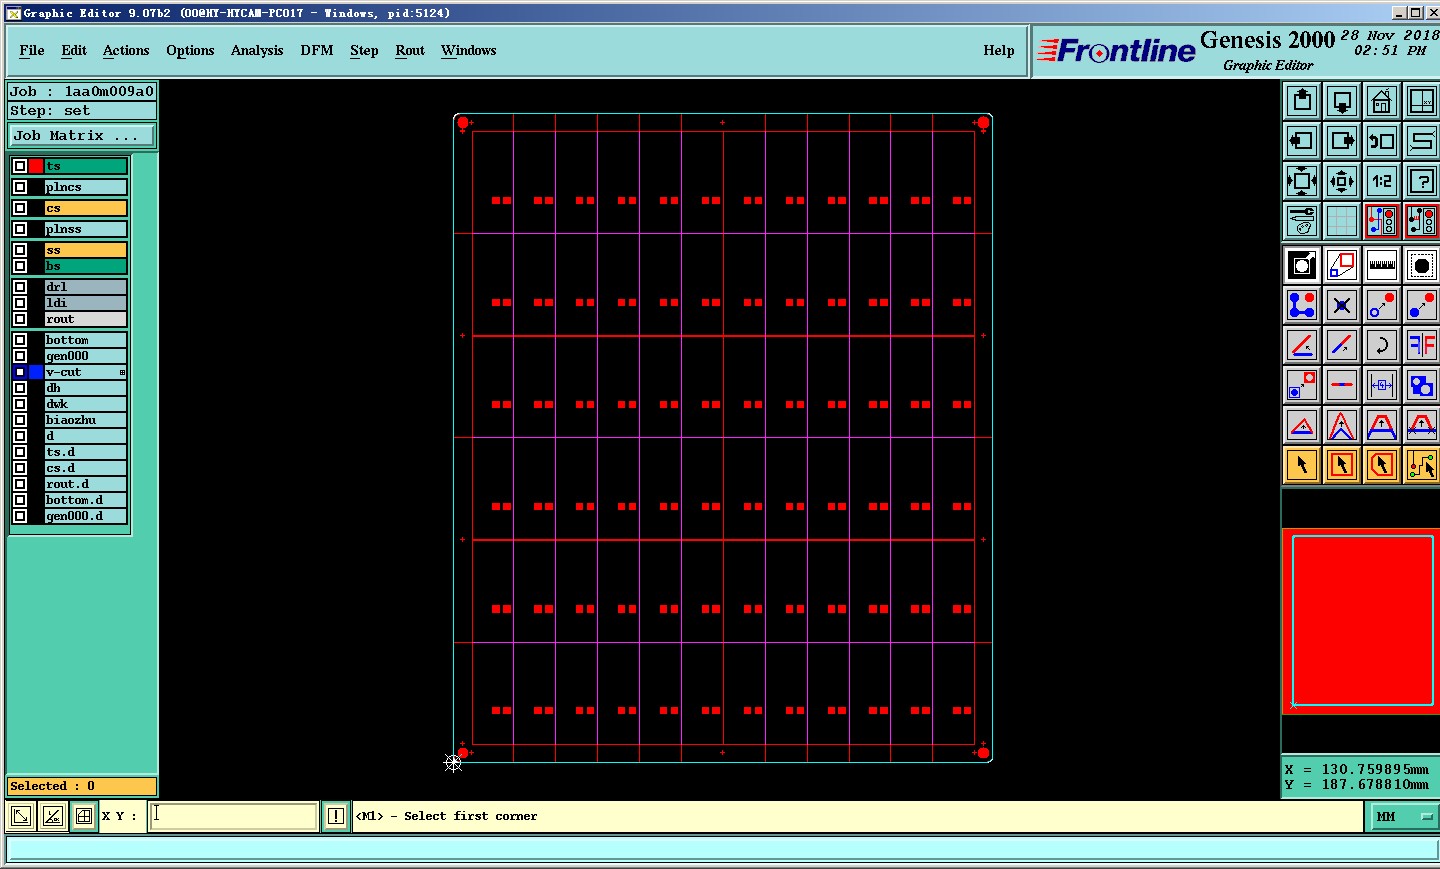
Task: Open the File menu
Action: pos(32,51)
